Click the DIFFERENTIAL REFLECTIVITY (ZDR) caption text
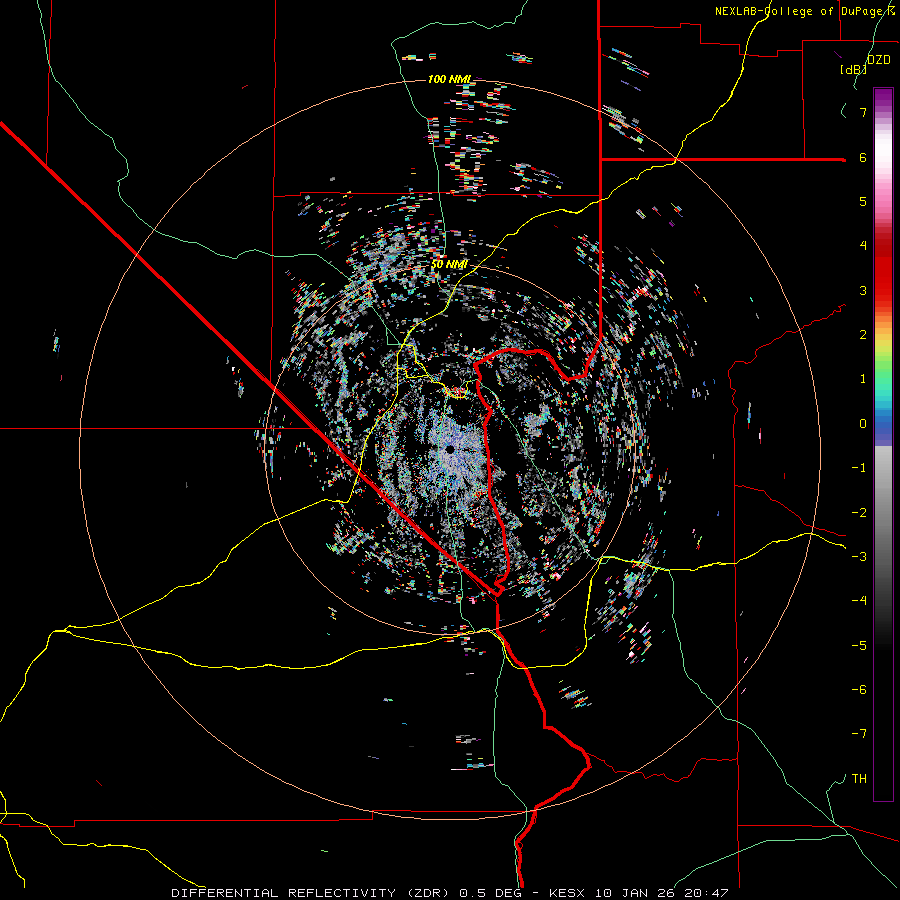 point(312,893)
